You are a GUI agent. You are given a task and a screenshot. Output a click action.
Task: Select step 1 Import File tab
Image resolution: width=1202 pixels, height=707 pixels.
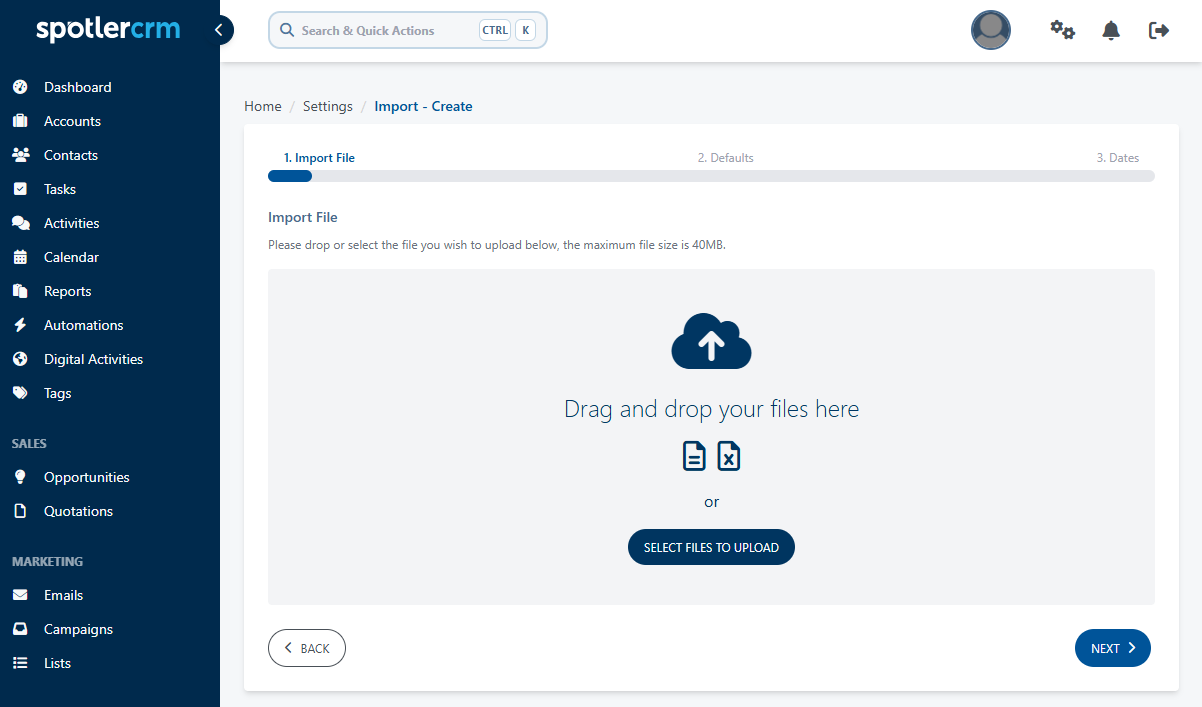pyautogui.click(x=319, y=158)
